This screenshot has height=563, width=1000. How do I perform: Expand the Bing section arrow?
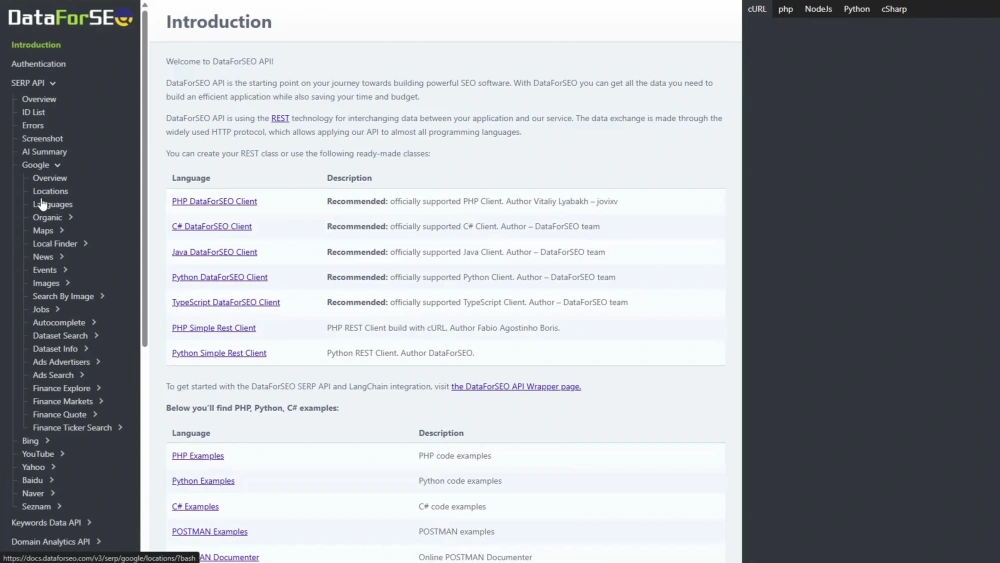click(47, 441)
